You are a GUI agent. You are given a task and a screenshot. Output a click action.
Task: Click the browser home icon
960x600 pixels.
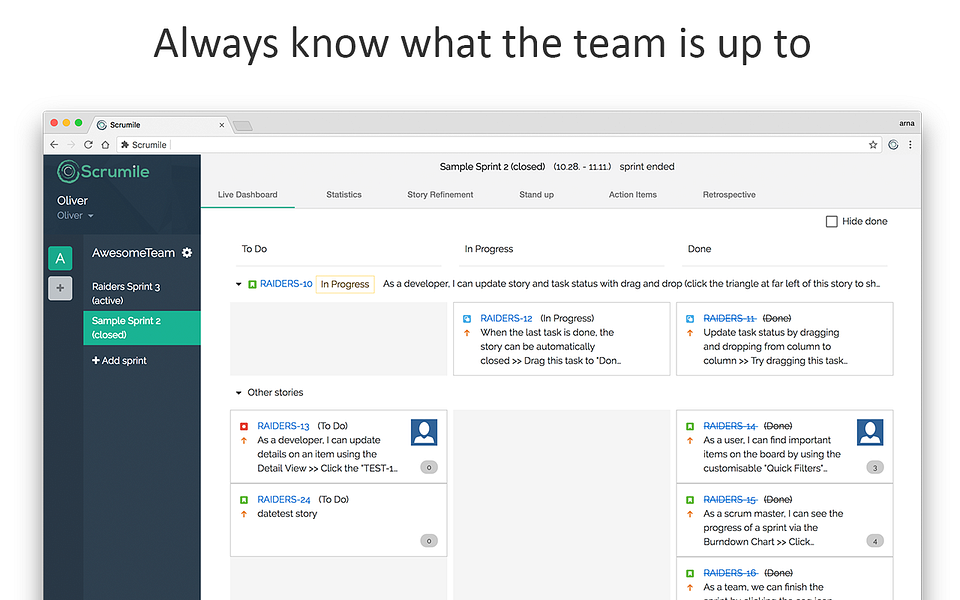[x=105, y=144]
